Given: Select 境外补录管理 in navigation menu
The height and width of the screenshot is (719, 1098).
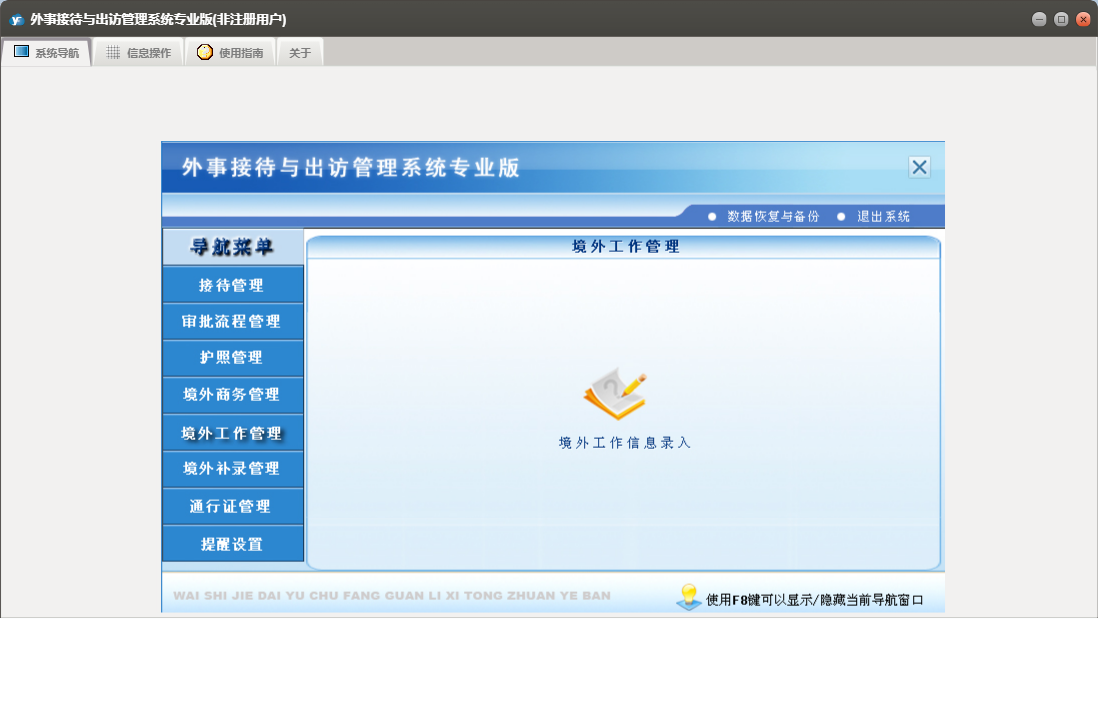Looking at the screenshot, I should click(x=232, y=469).
